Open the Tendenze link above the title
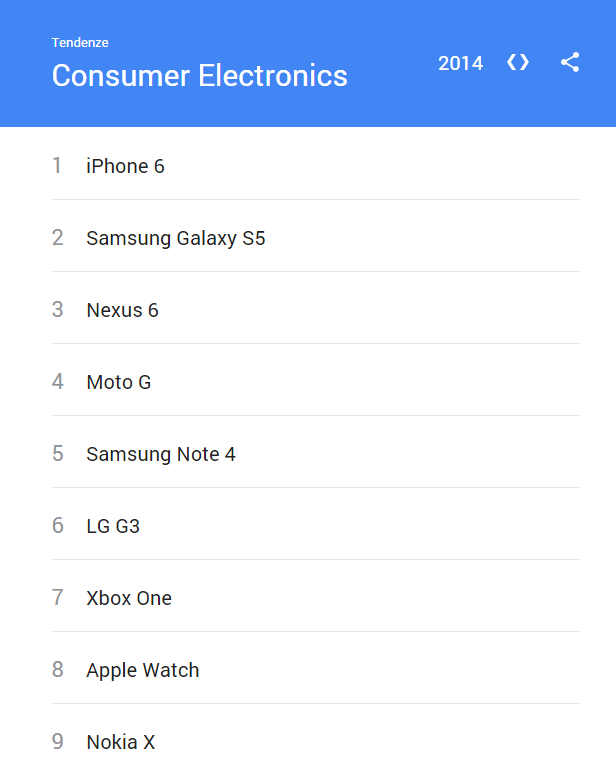The height and width of the screenshot is (770, 616). point(80,43)
